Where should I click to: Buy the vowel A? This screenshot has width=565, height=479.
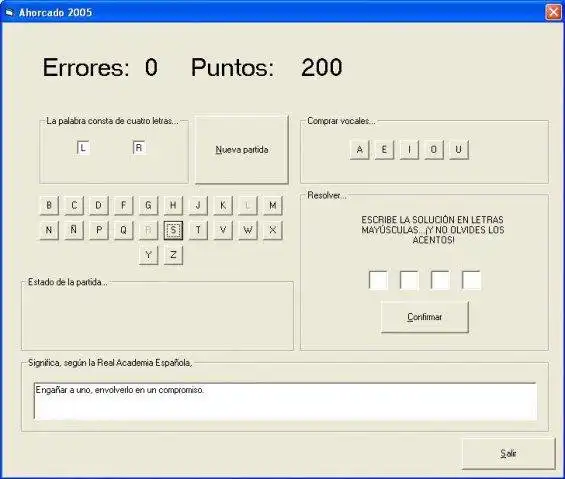[360, 150]
